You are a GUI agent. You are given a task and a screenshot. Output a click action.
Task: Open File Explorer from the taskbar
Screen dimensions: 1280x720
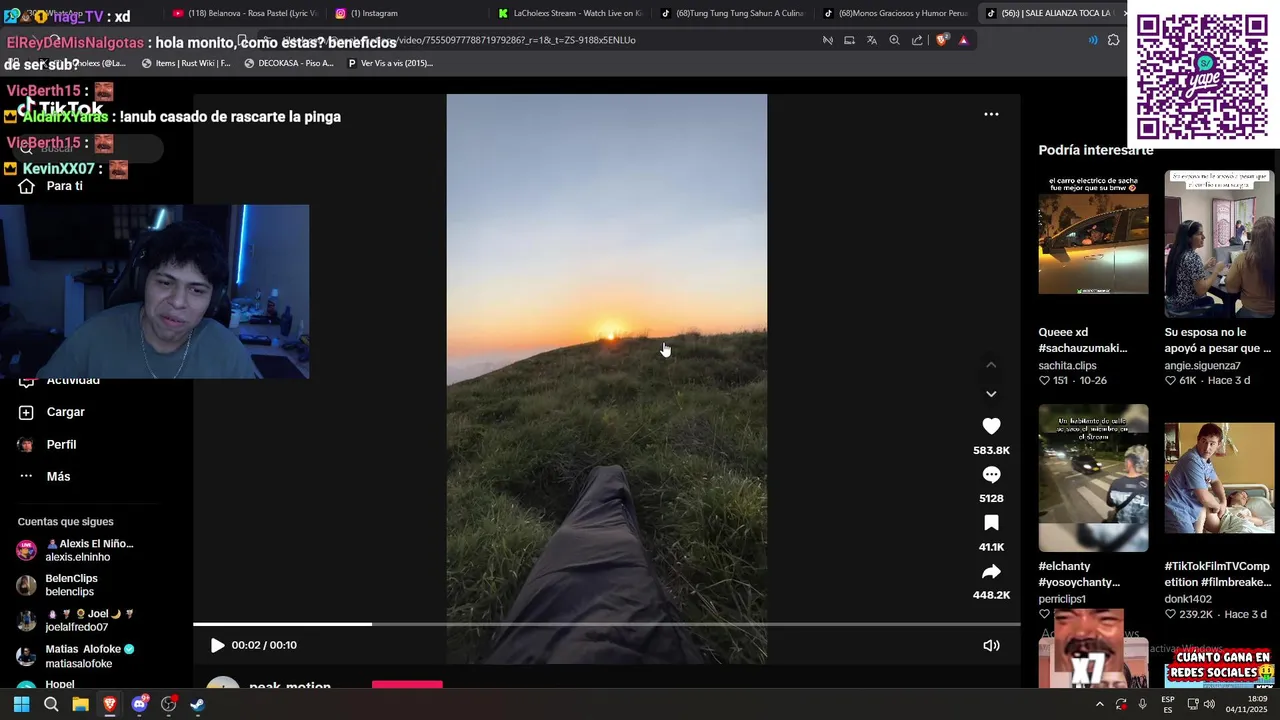coord(80,704)
